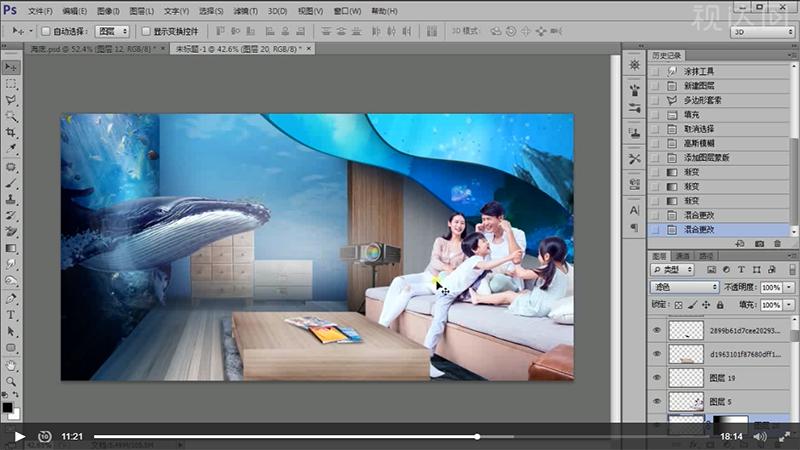
Task: Go back to 多边形套索 history state
Action: coord(703,100)
